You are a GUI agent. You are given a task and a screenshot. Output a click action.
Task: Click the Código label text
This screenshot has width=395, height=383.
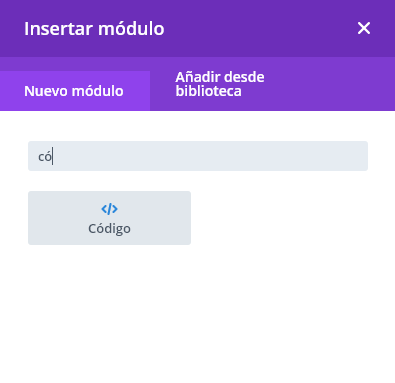pyautogui.click(x=109, y=229)
